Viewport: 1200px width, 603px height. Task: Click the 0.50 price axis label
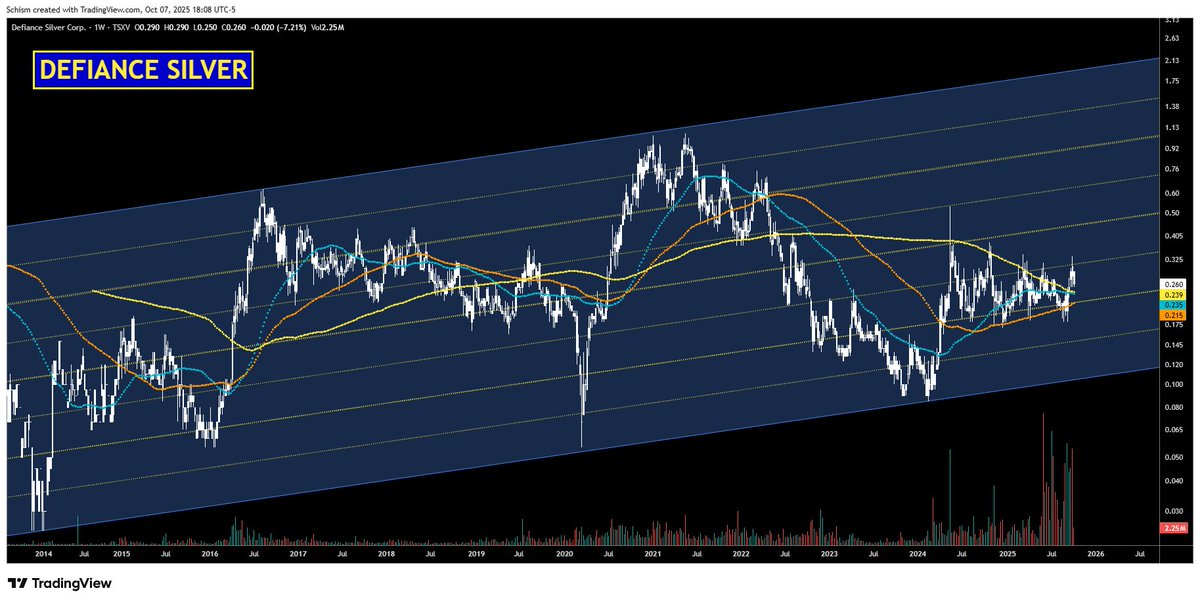click(1172, 213)
